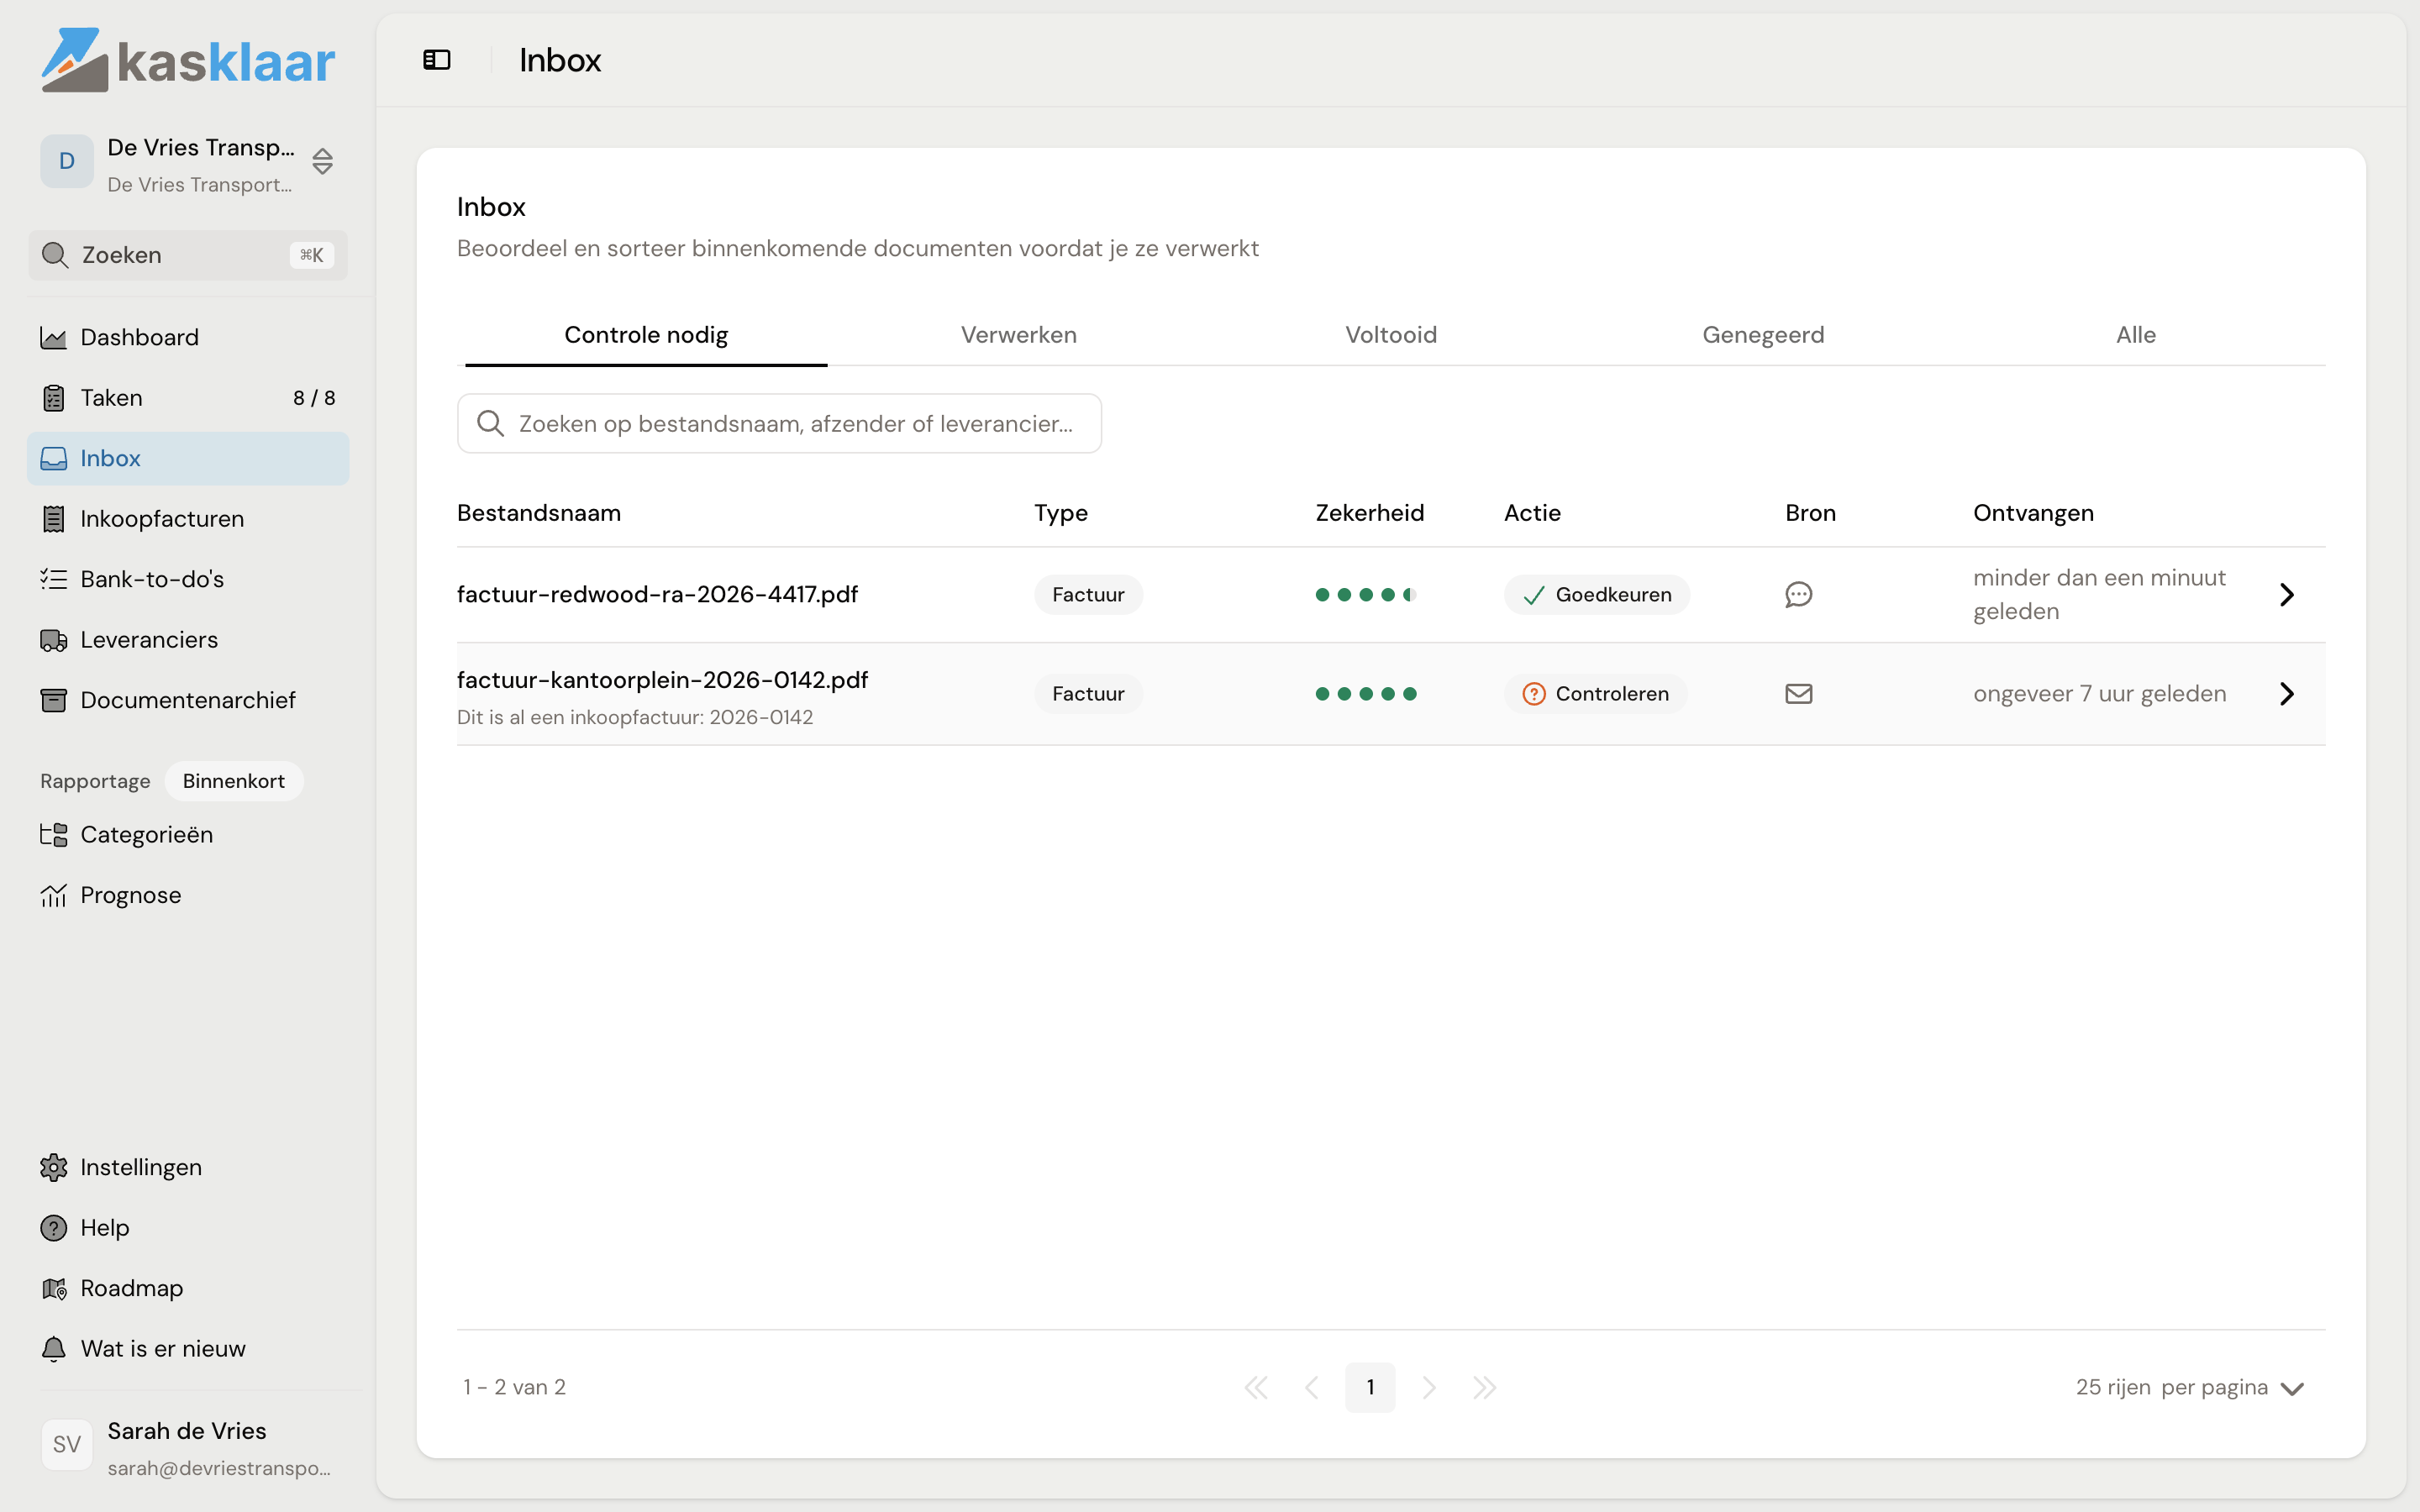
Task: Open Leveranciers page
Action: pyautogui.click(x=188, y=640)
